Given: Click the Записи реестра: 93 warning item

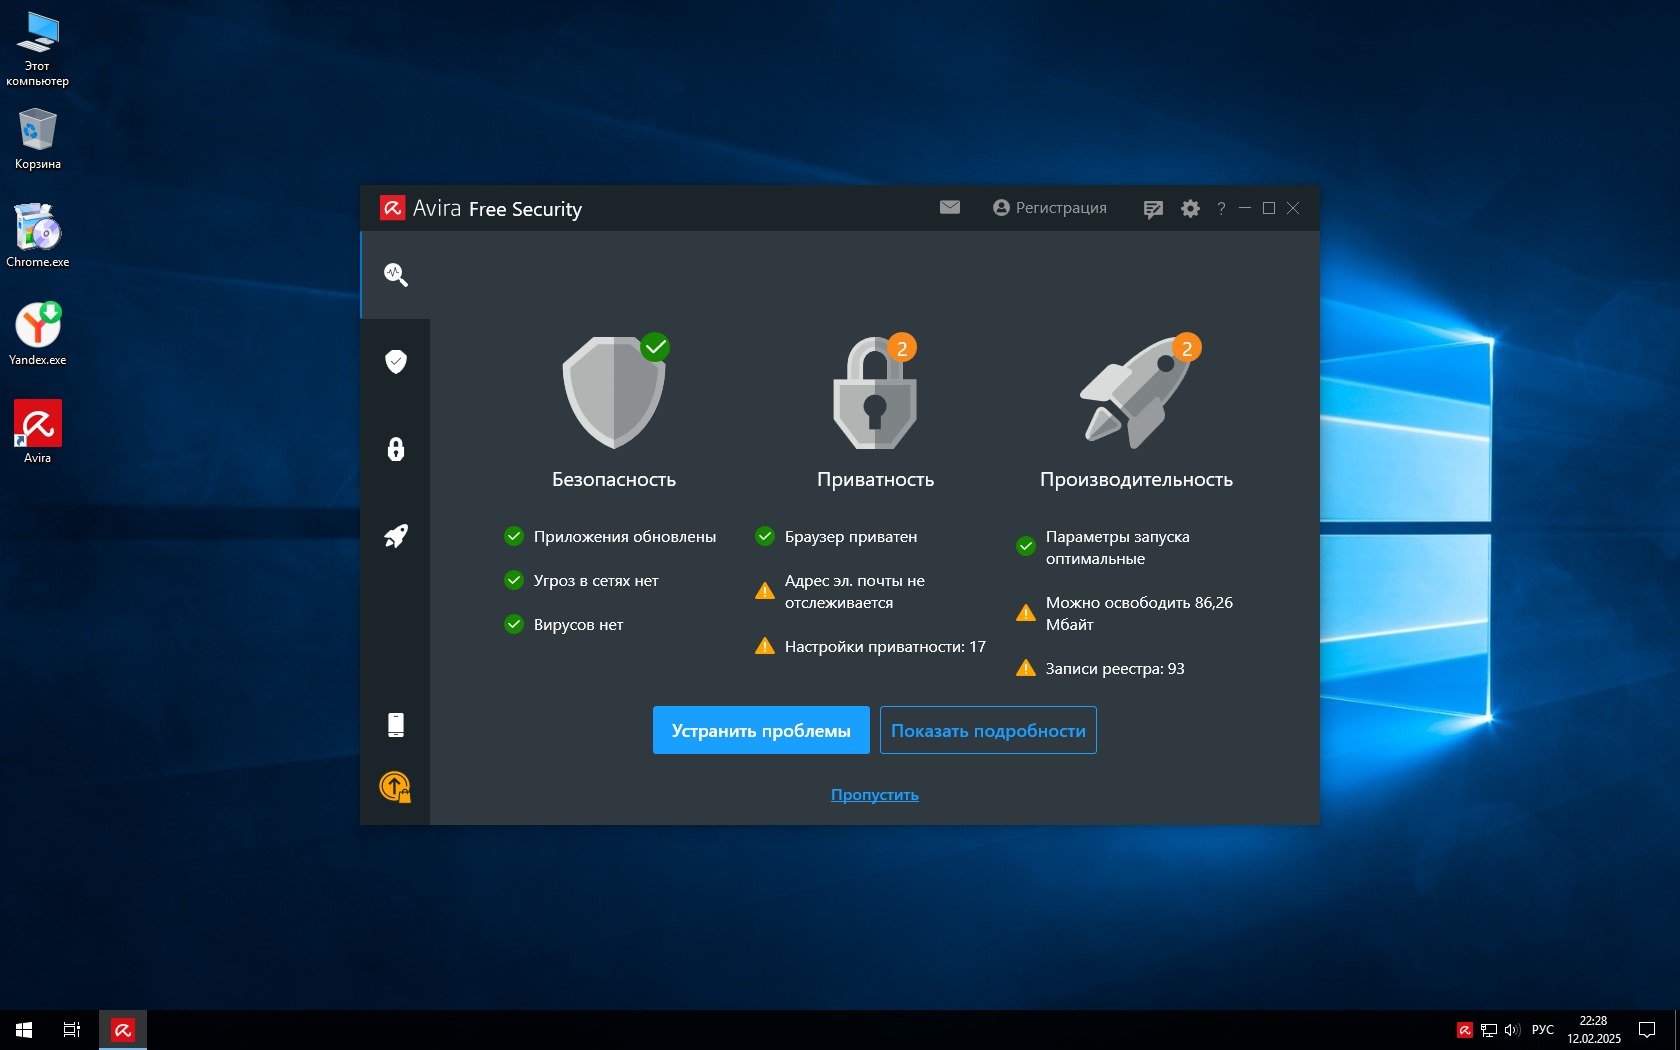Looking at the screenshot, I should tap(1114, 669).
